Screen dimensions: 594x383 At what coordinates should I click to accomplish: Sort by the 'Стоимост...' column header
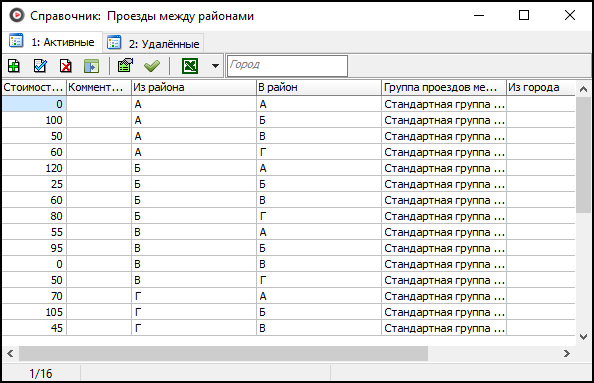coord(34,88)
